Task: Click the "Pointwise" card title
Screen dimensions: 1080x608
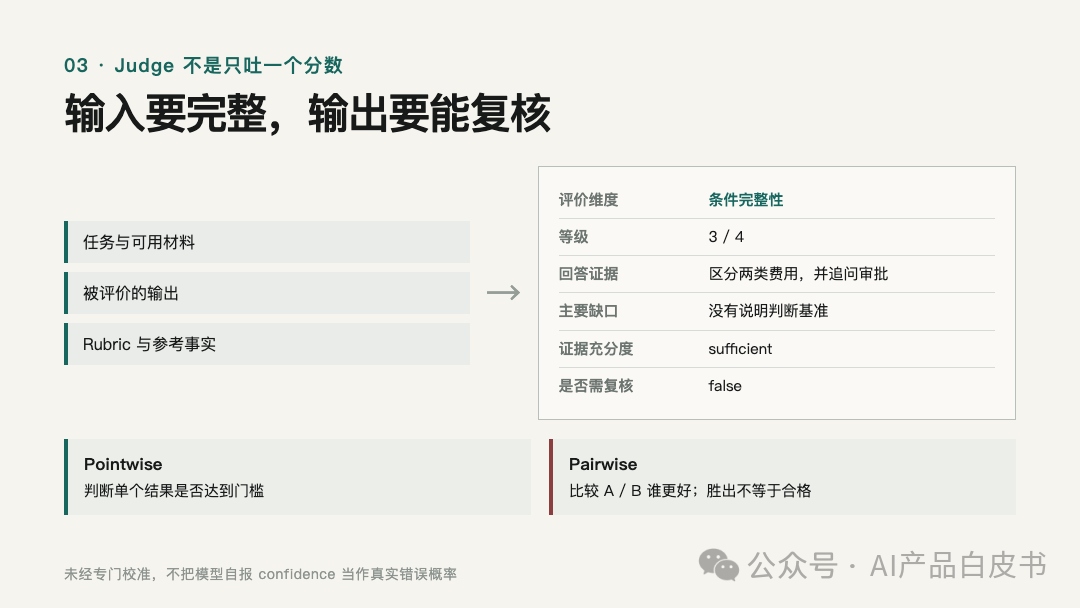Action: pyautogui.click(x=123, y=464)
